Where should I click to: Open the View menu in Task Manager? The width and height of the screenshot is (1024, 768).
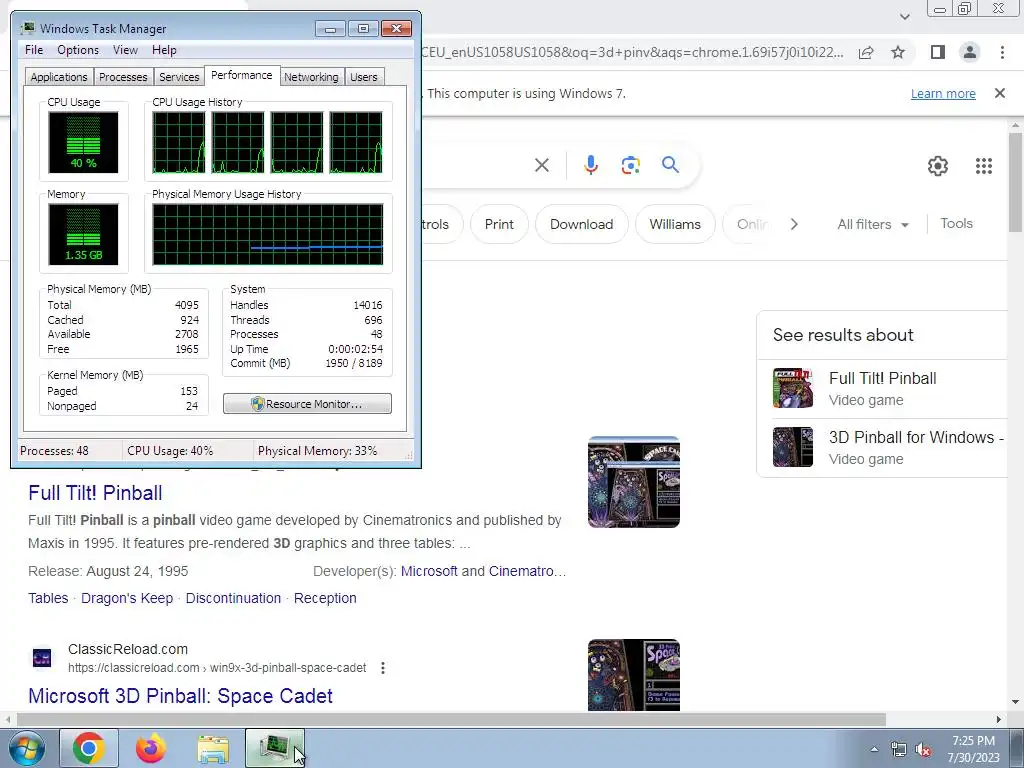[x=125, y=50]
